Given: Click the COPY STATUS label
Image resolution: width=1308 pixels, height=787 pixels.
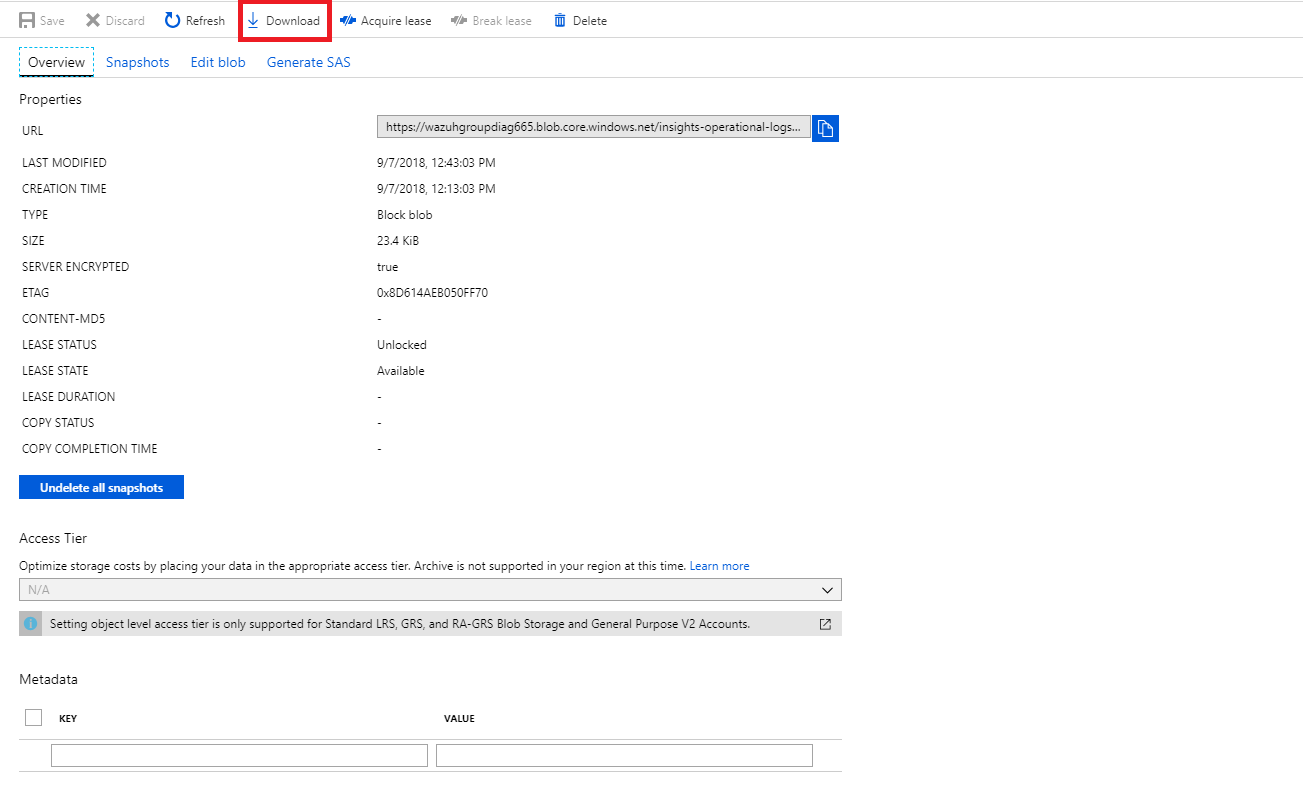Looking at the screenshot, I should point(58,423).
